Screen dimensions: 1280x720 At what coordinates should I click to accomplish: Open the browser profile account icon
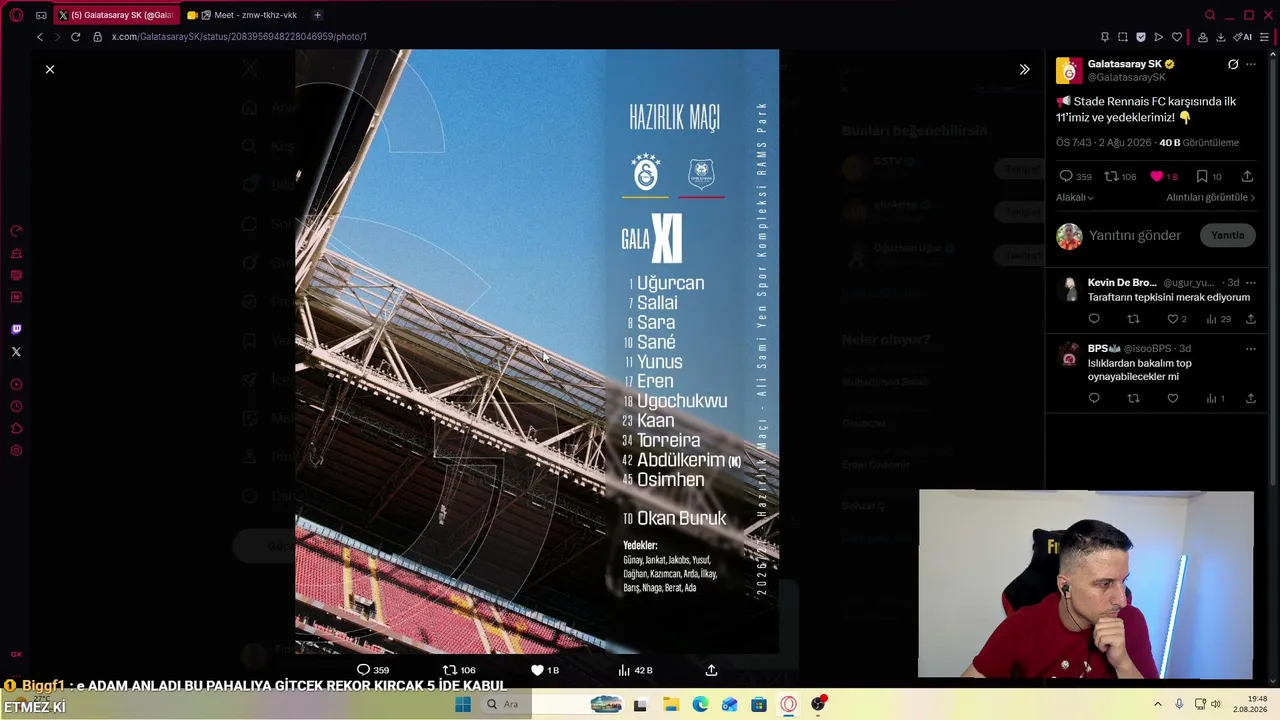coord(1202,37)
